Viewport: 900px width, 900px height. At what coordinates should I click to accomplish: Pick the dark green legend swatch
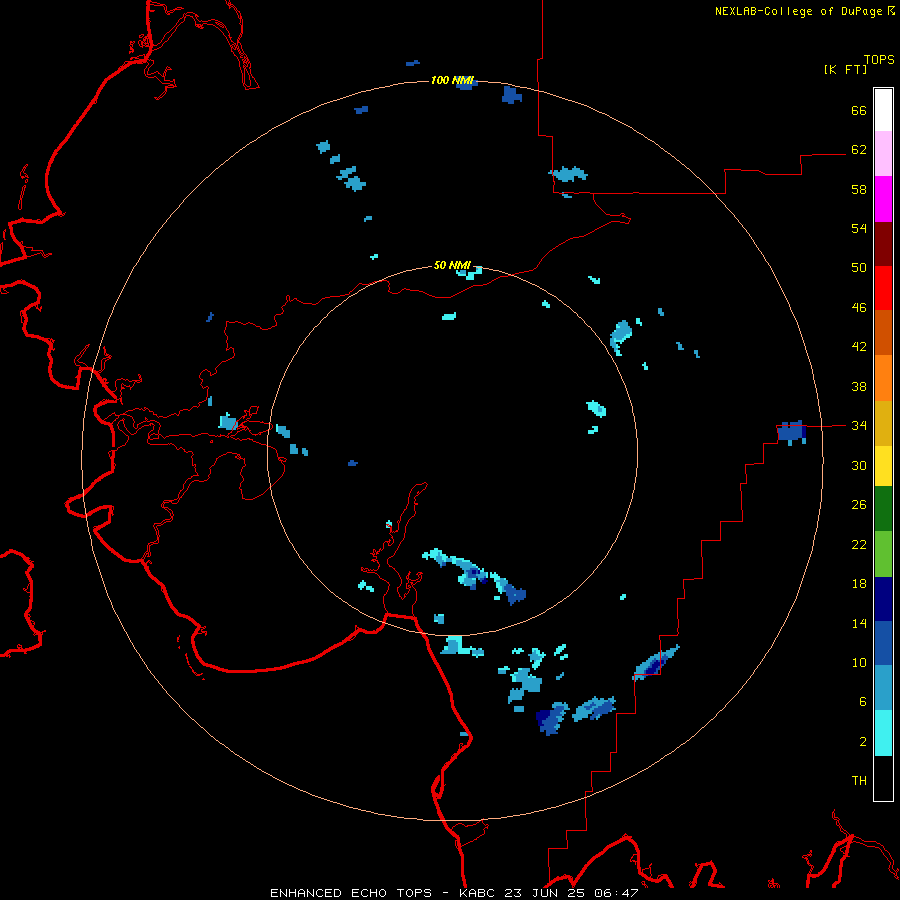pyautogui.click(x=883, y=509)
